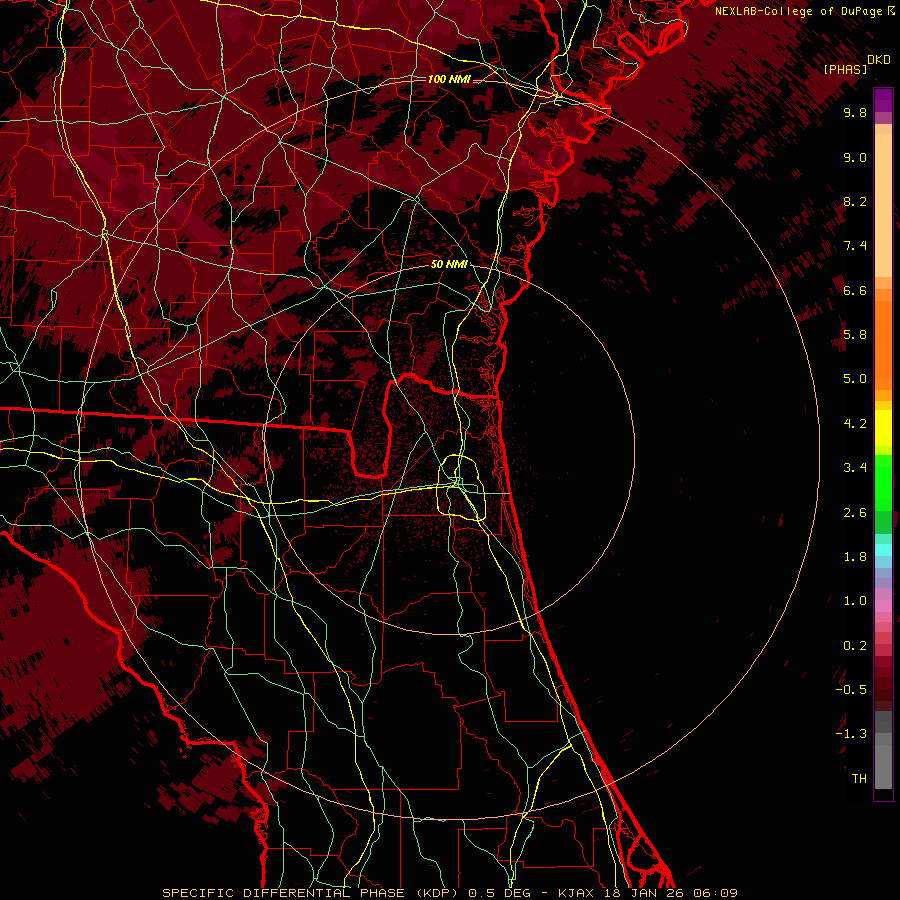Pick the purple band at color scale top

click(883, 100)
